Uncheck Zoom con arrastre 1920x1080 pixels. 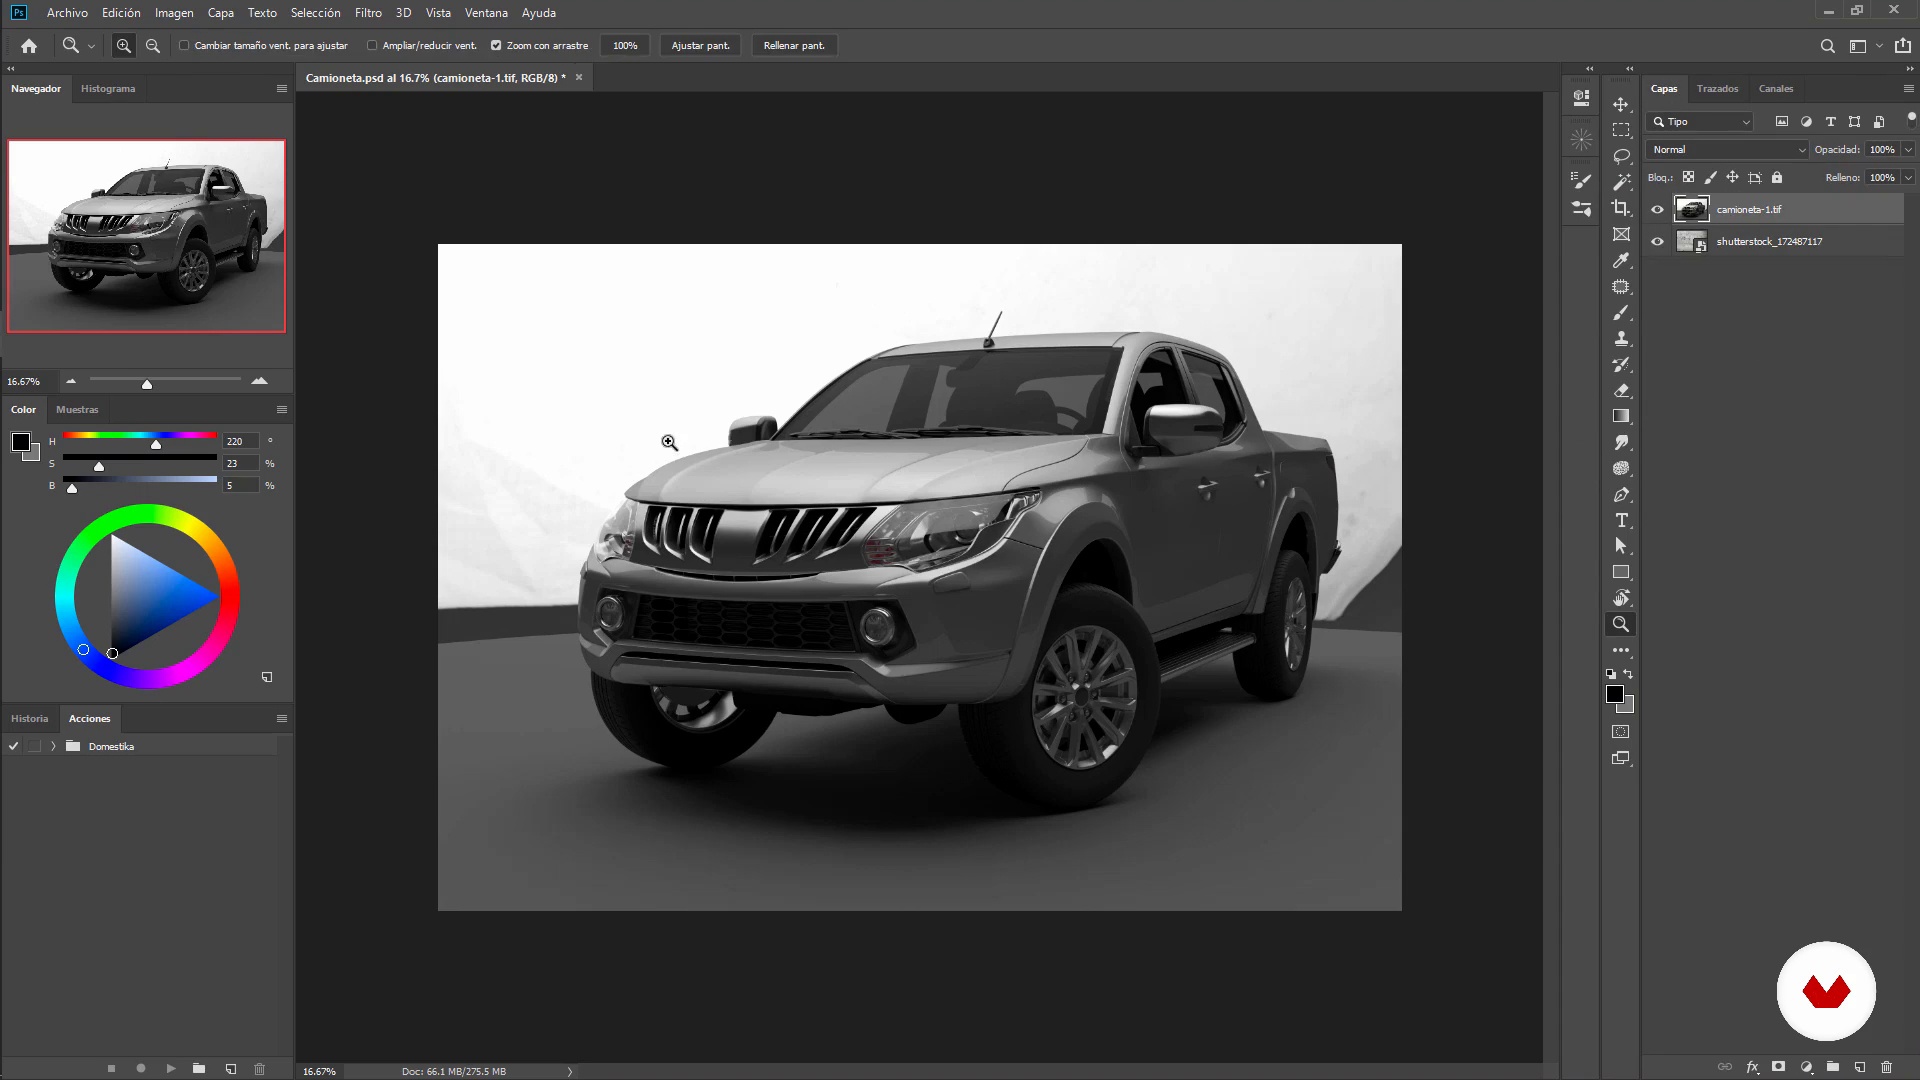pos(496,46)
